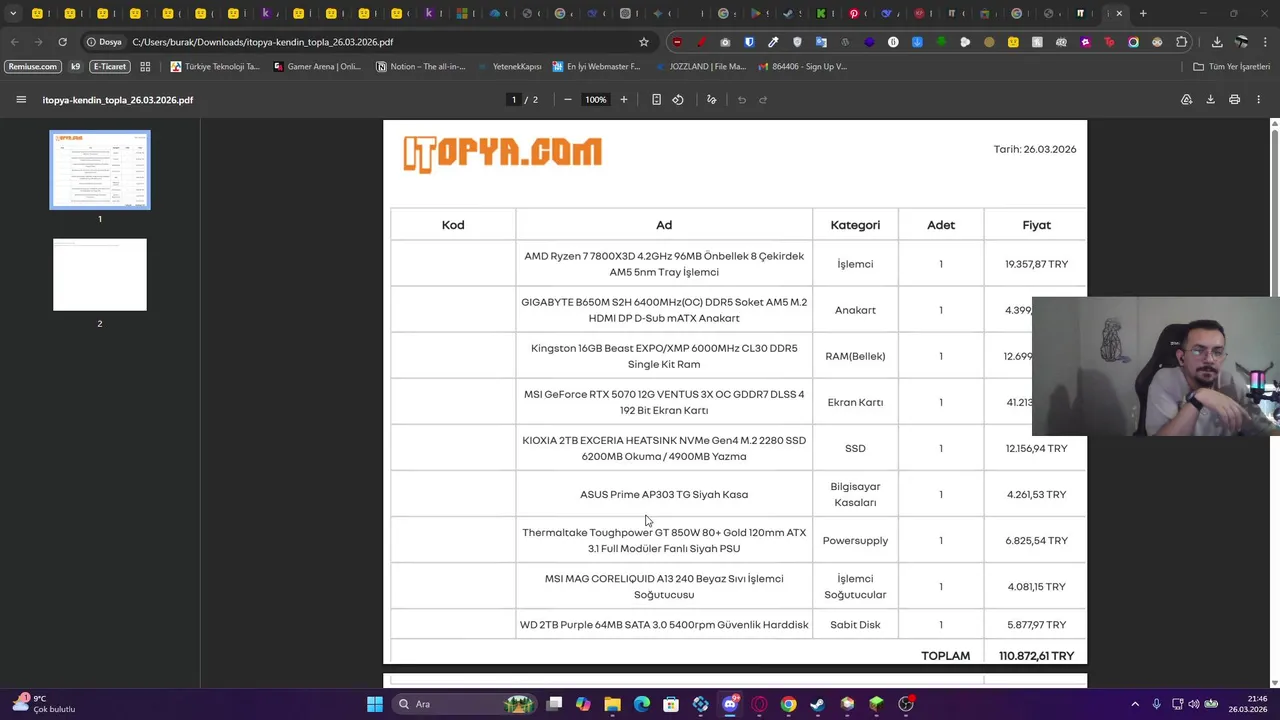Click the Kategori column header
The height and width of the screenshot is (720, 1280).
(855, 225)
